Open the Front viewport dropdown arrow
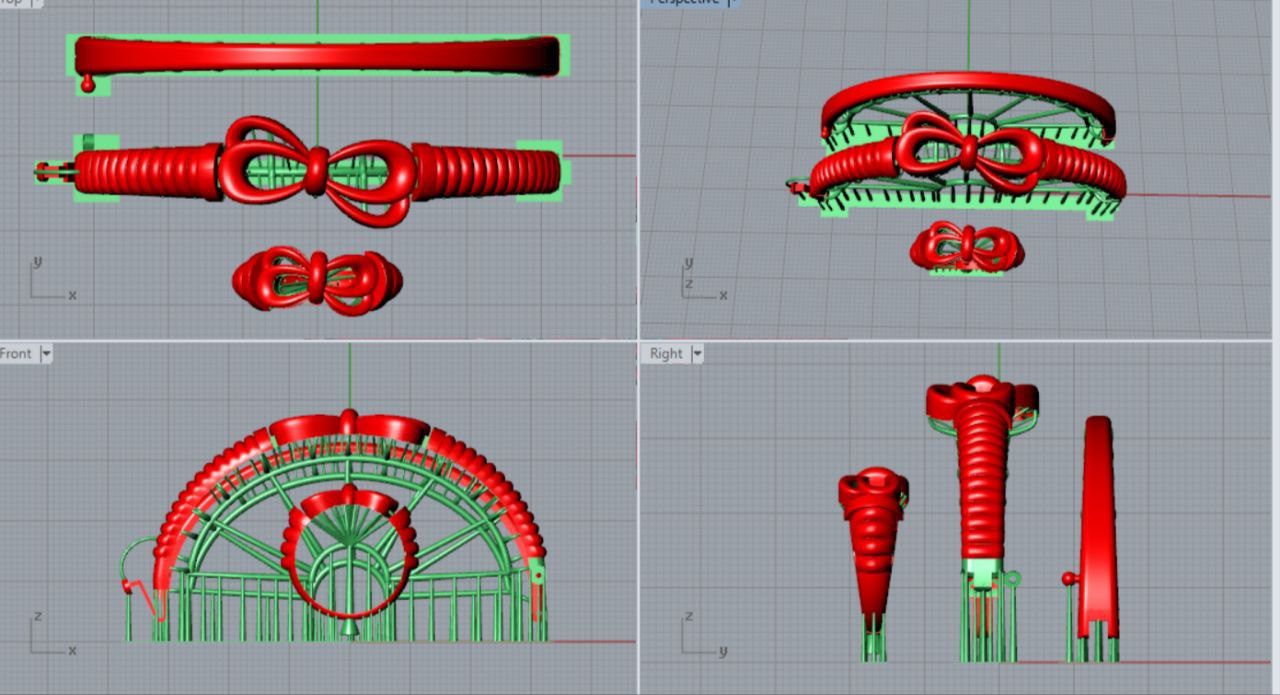 46,354
